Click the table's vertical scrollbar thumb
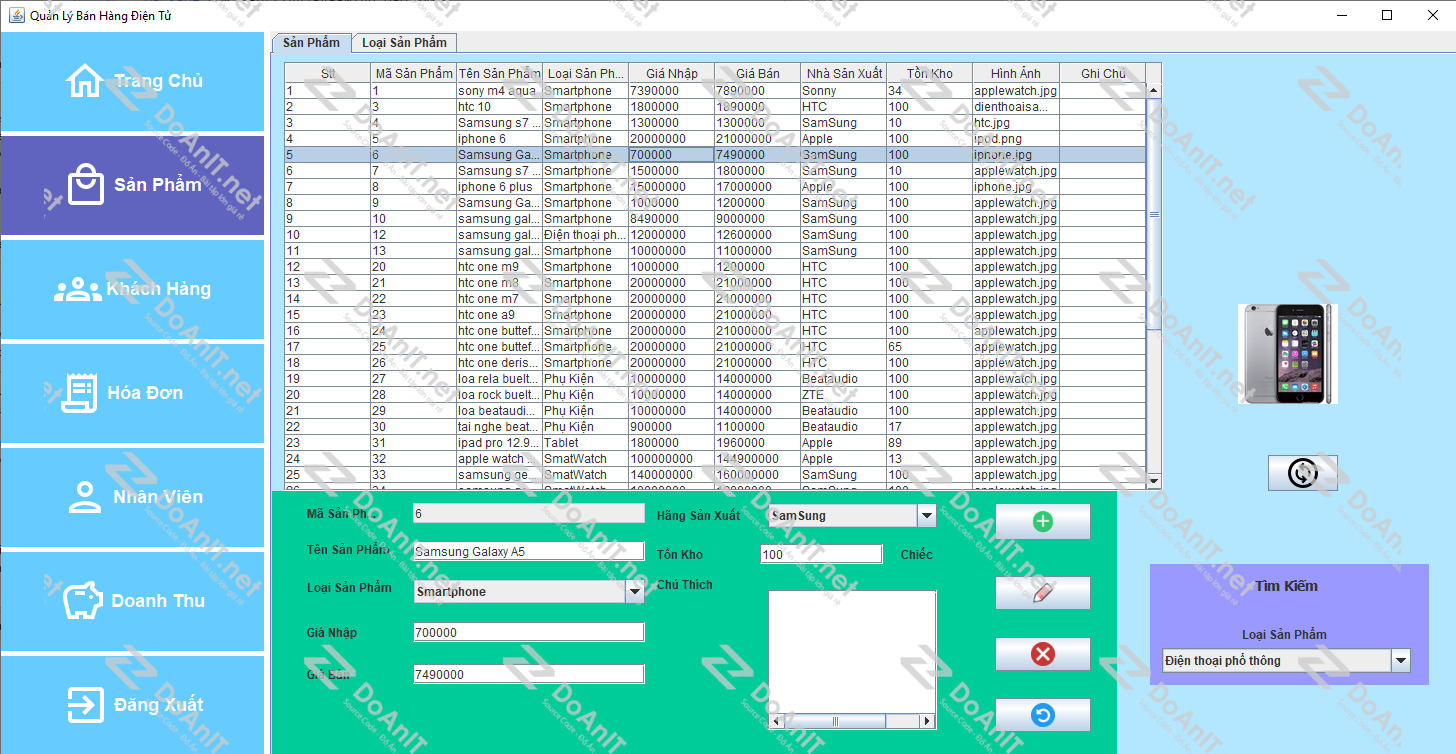The width and height of the screenshot is (1456, 754). 1153,214
